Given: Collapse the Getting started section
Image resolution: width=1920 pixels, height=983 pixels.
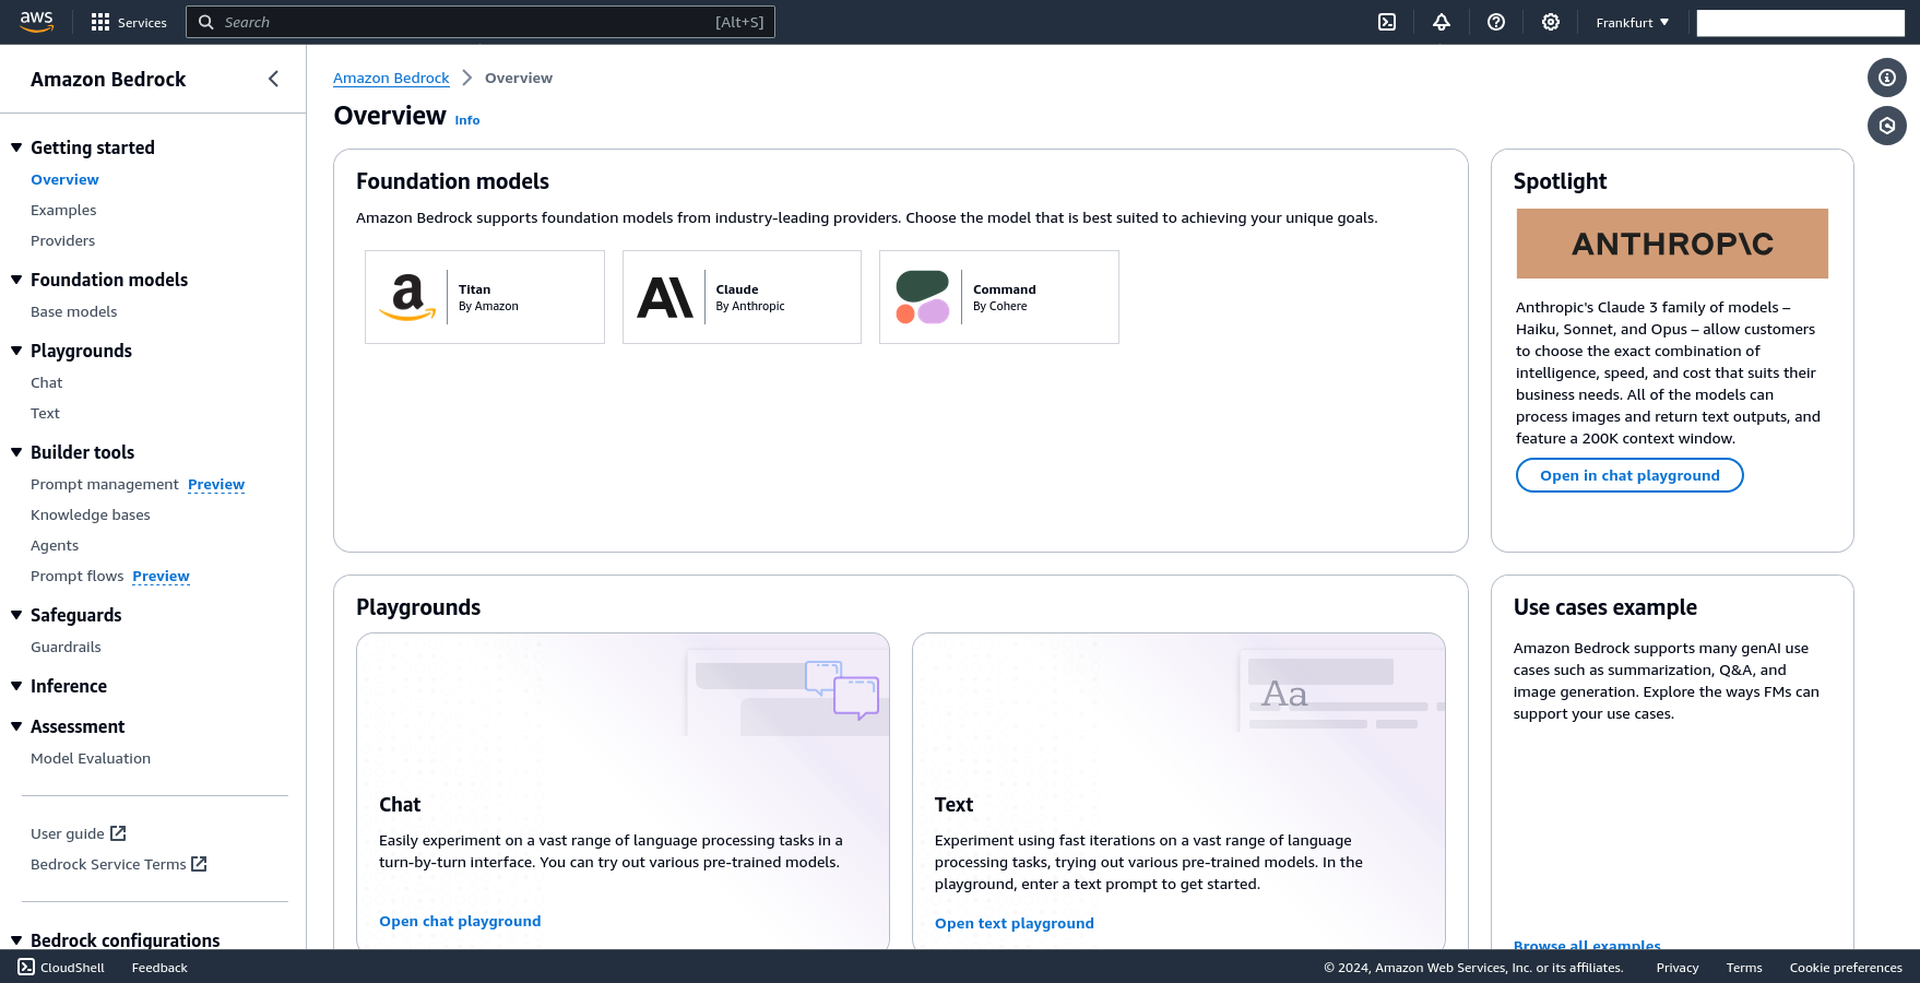Looking at the screenshot, I should pyautogui.click(x=16, y=148).
